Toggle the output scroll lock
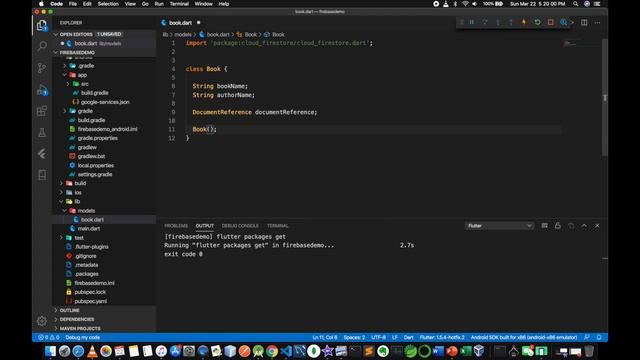 558,226
